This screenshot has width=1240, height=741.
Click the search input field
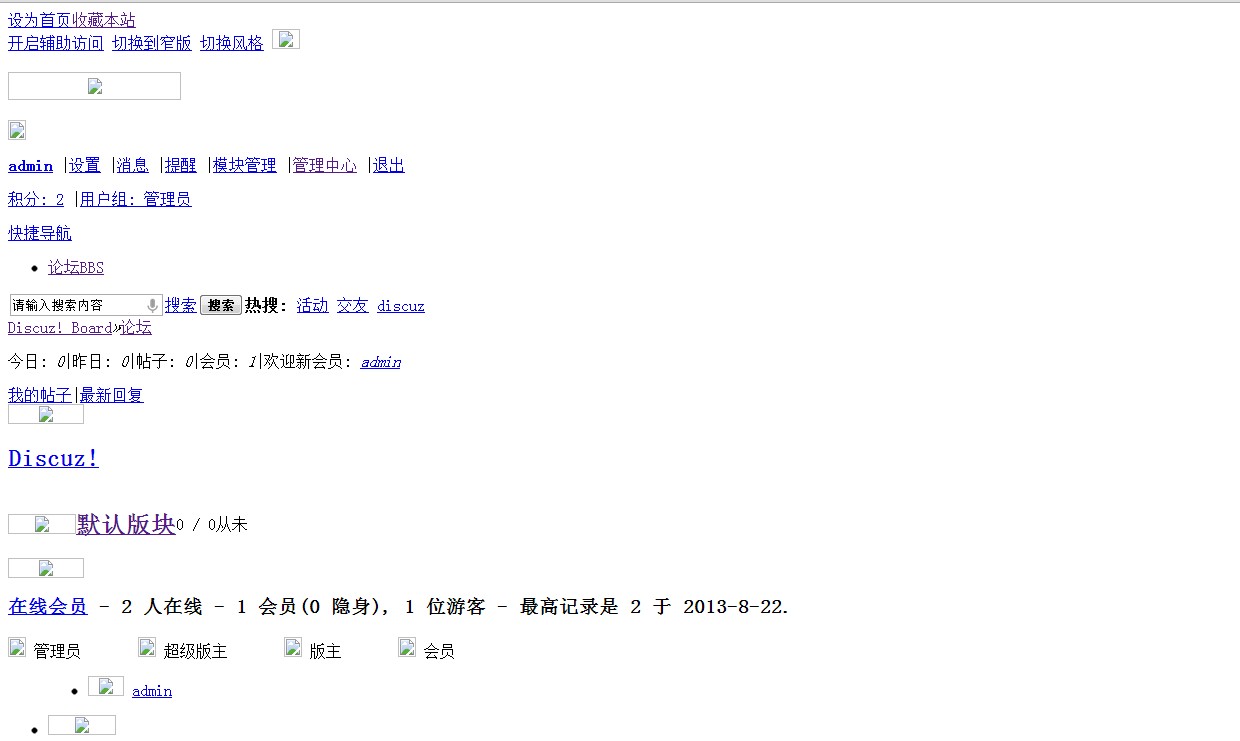(76, 305)
